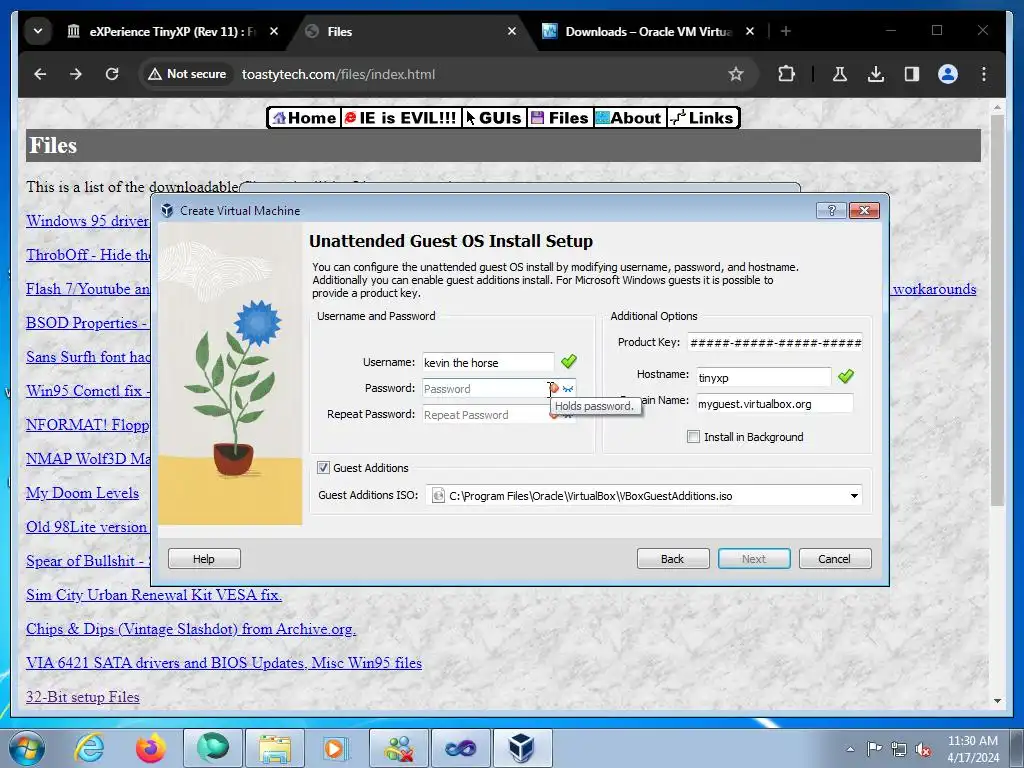Viewport: 1024px width, 768px height.
Task: Open the tab search chevron button
Action: click(38, 31)
